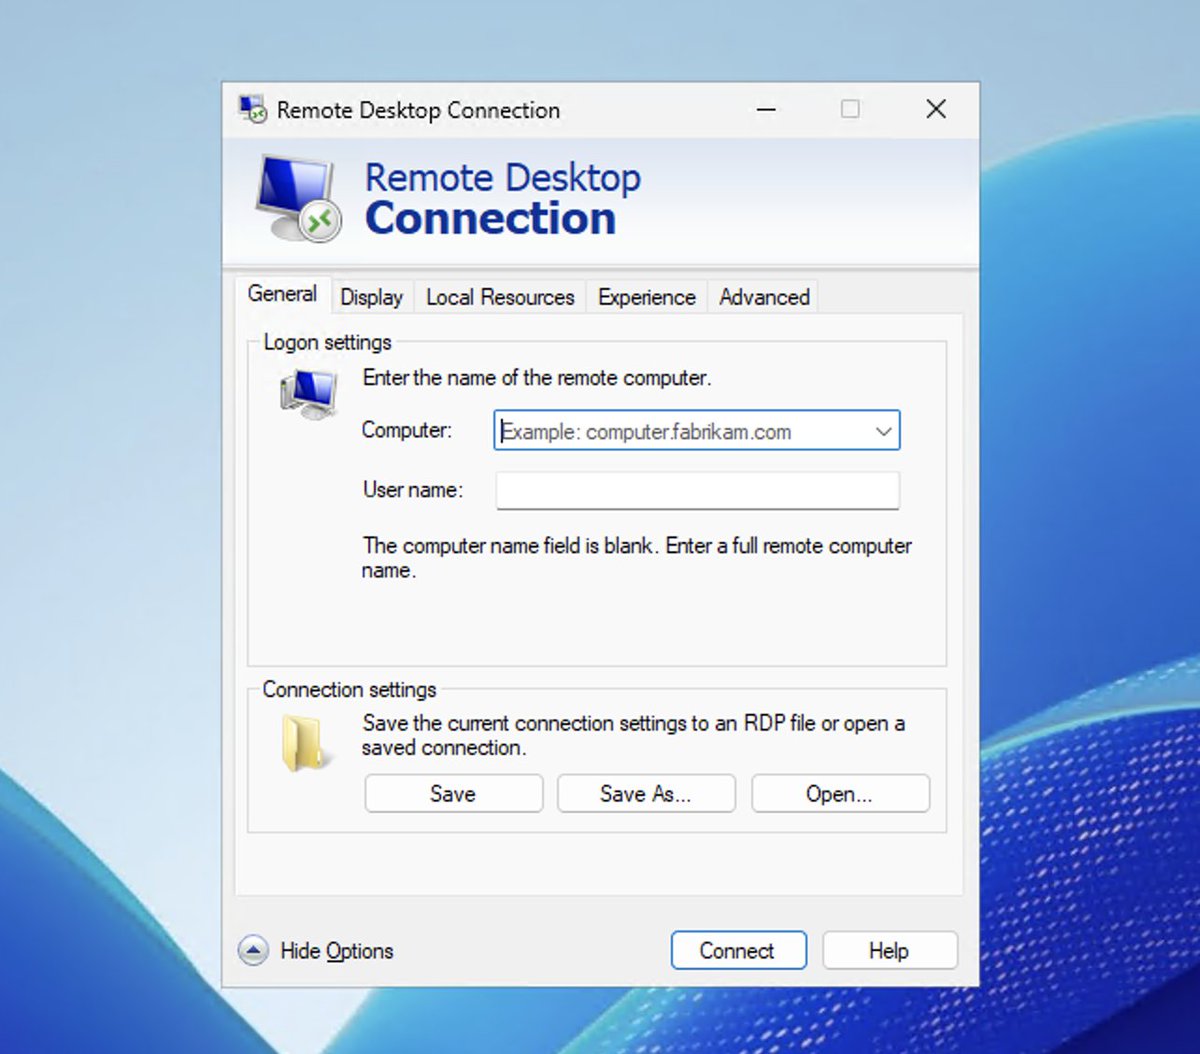
Task: Open the Advanced tab
Action: click(764, 297)
